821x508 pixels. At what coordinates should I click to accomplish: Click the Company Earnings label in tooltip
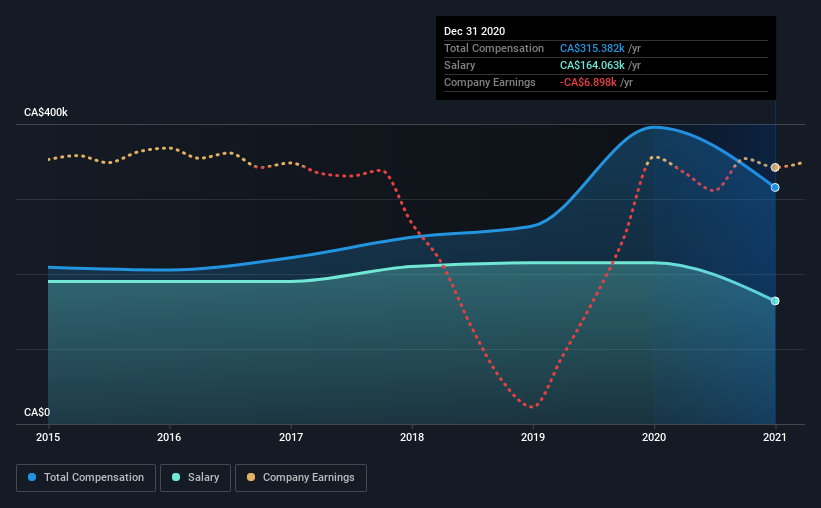click(490, 82)
